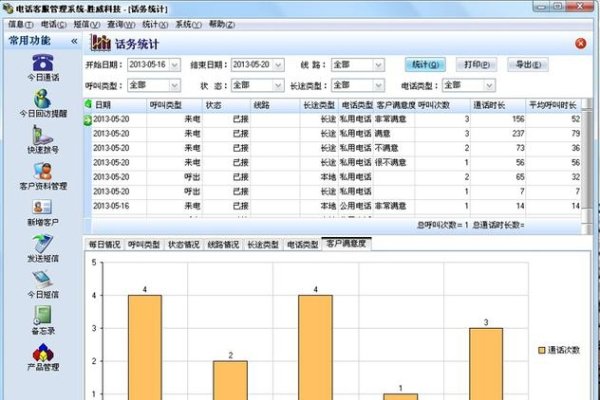600x400 pixels.
Task: Open 开始日期 date dropdown
Action: pos(174,65)
